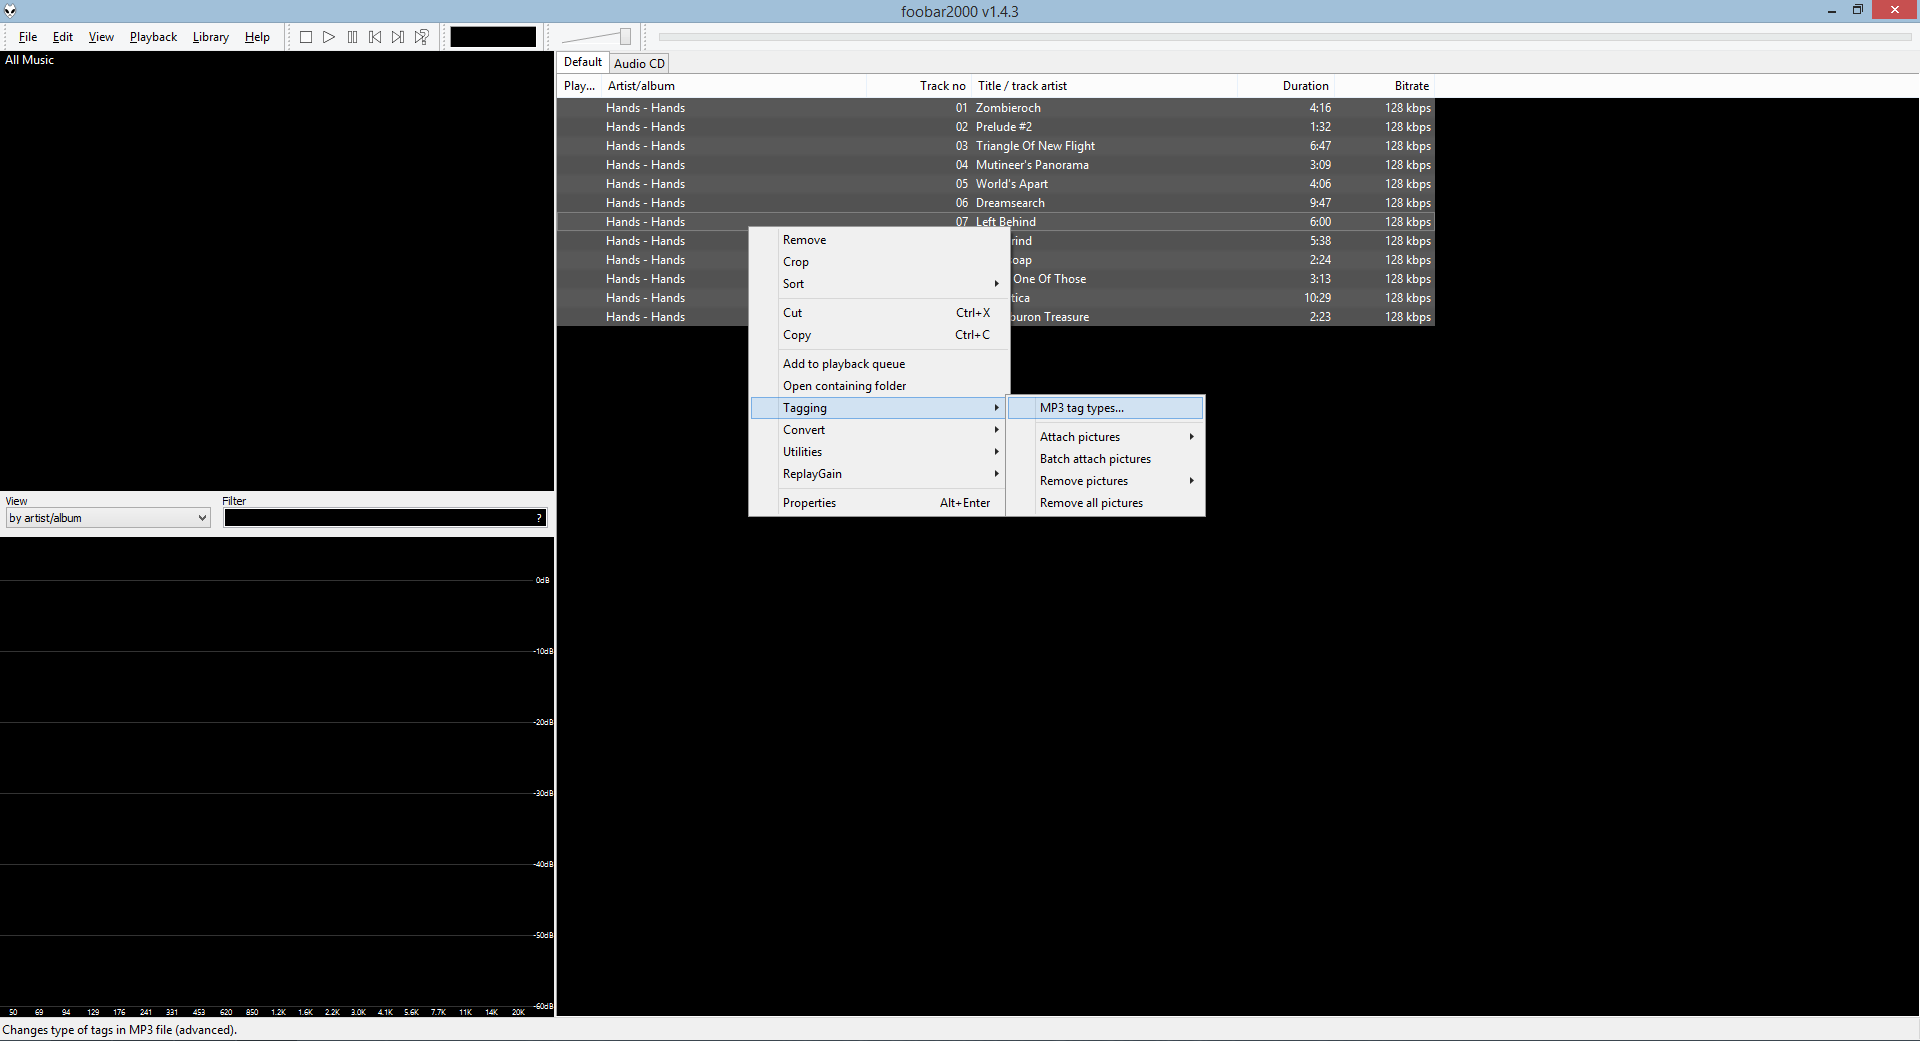Select Copy in the context menu
This screenshot has height=1041, width=1920.
(880, 335)
